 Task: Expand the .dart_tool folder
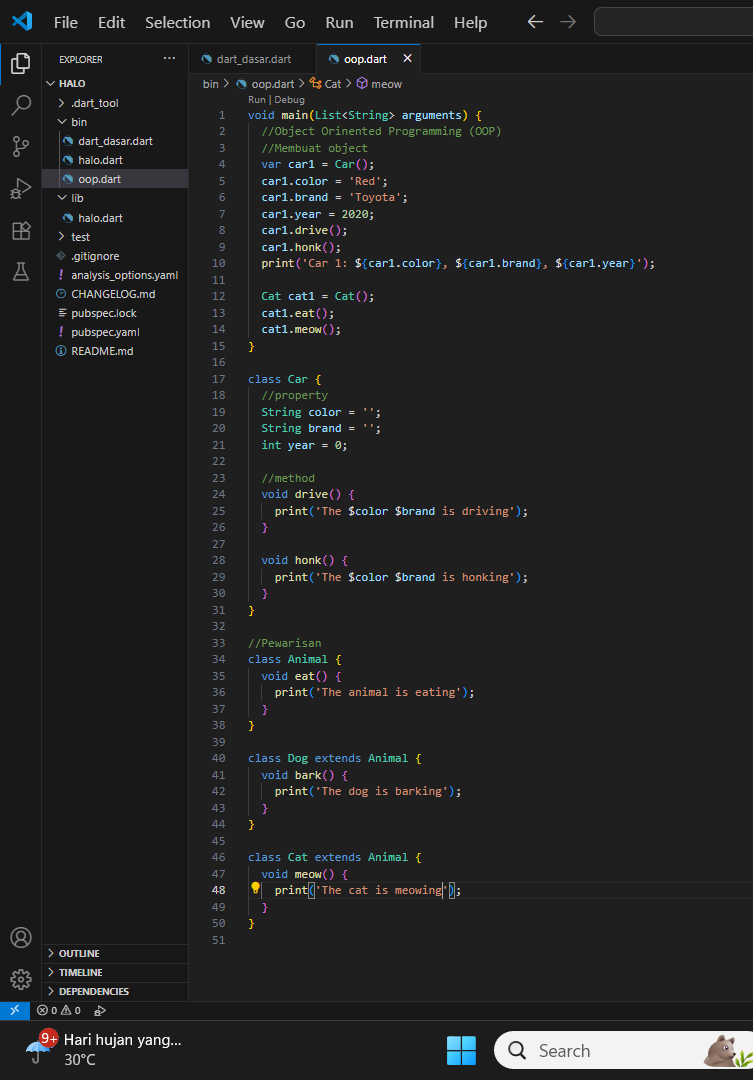pos(95,103)
